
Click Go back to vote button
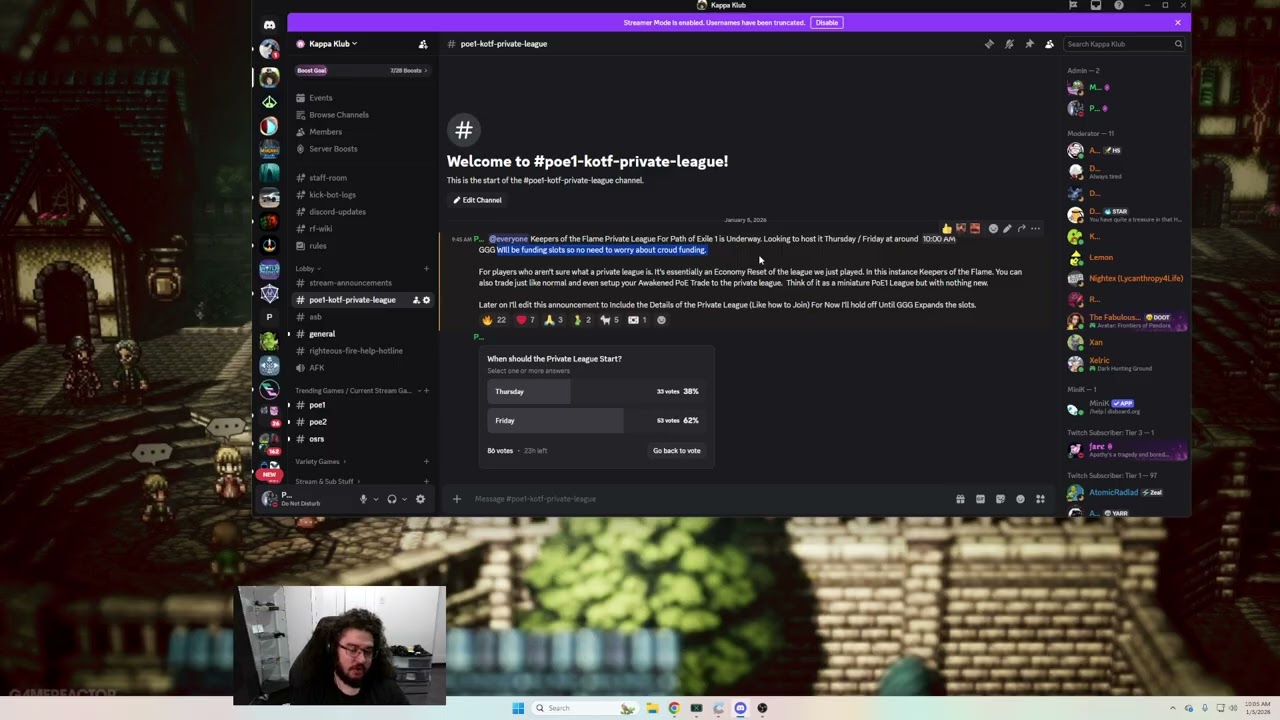tap(677, 451)
